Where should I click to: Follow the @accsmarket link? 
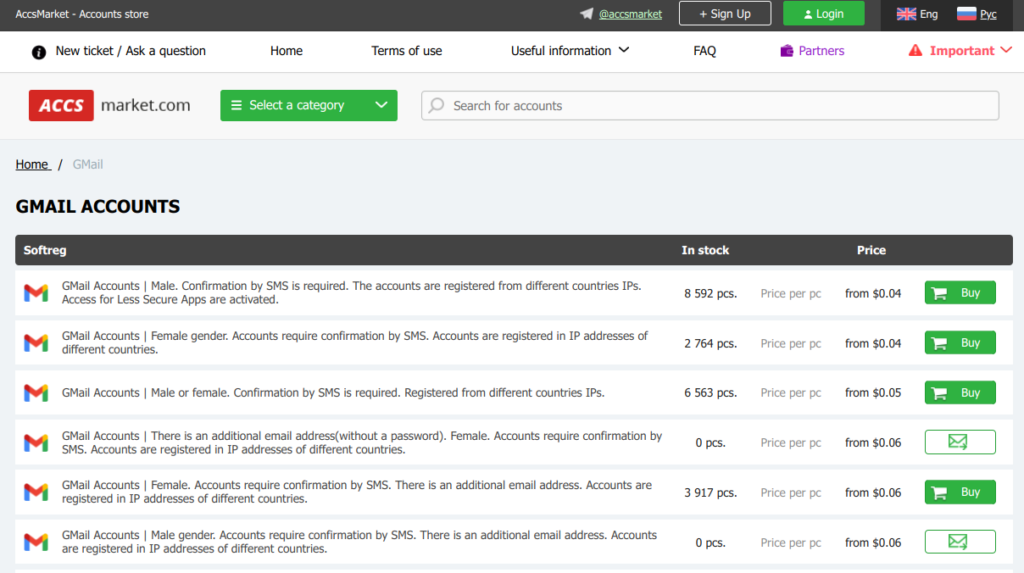(x=630, y=14)
